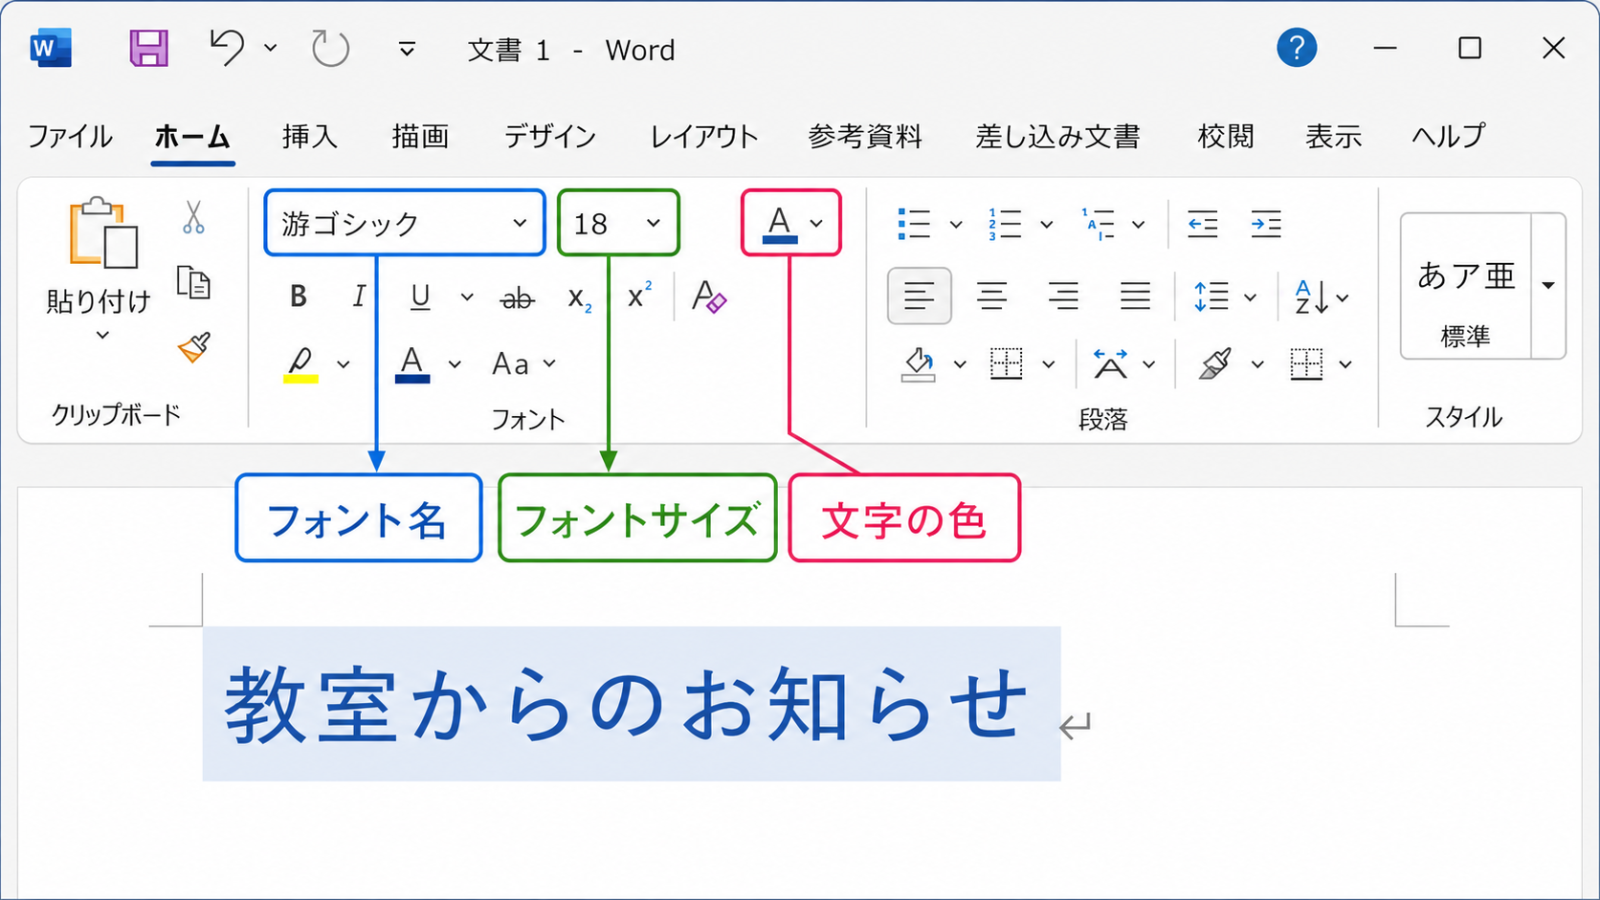The image size is (1600, 900).
Task: Open the Aa change case menu
Action: [x=524, y=364]
